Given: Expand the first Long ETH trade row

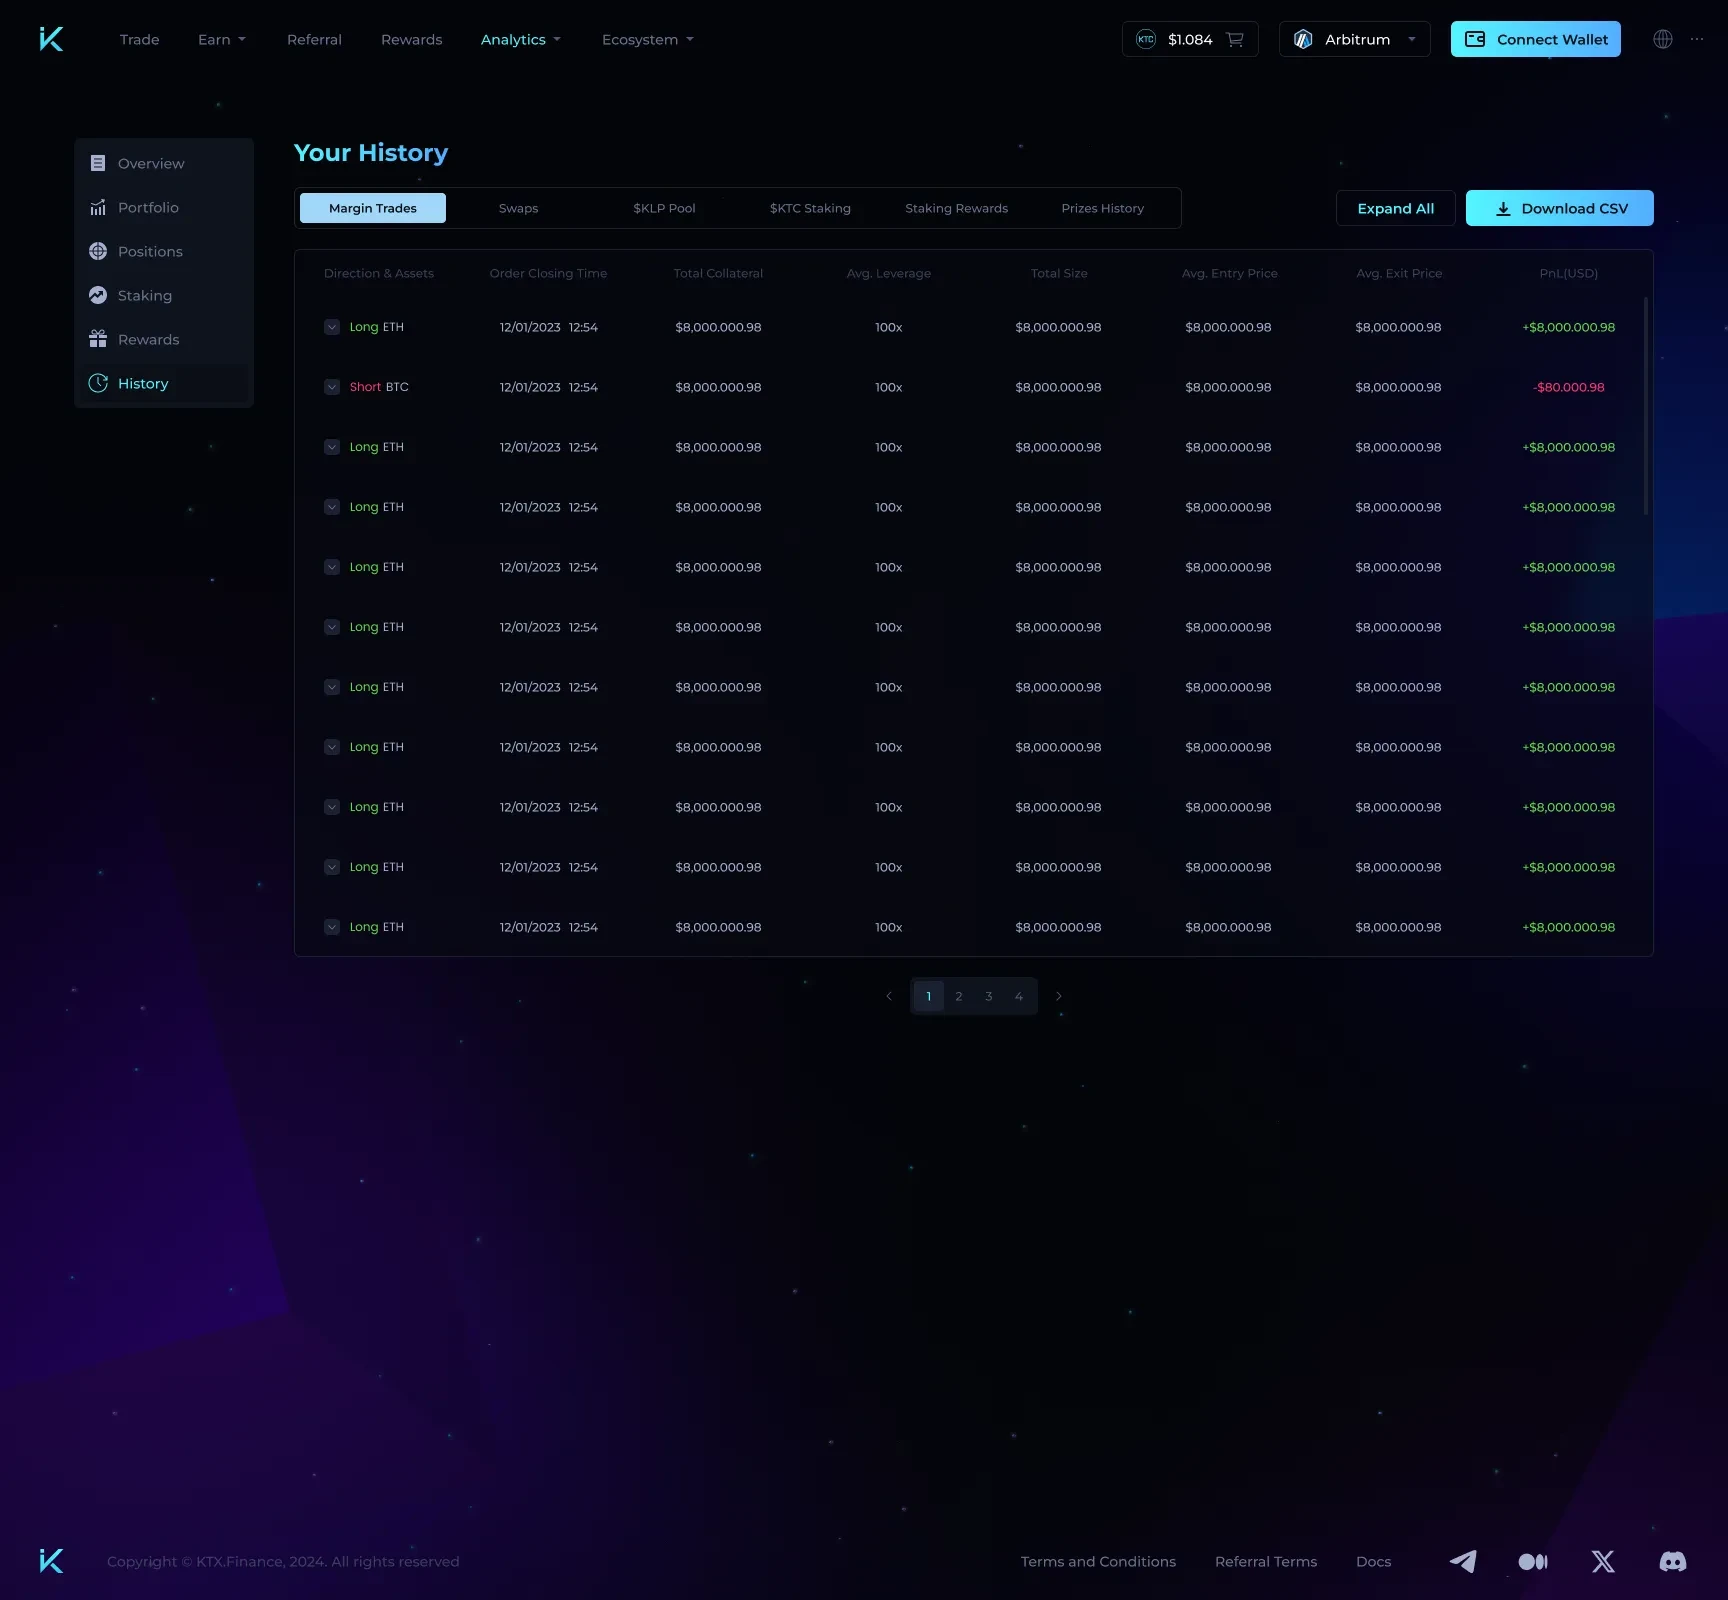Looking at the screenshot, I should point(331,327).
